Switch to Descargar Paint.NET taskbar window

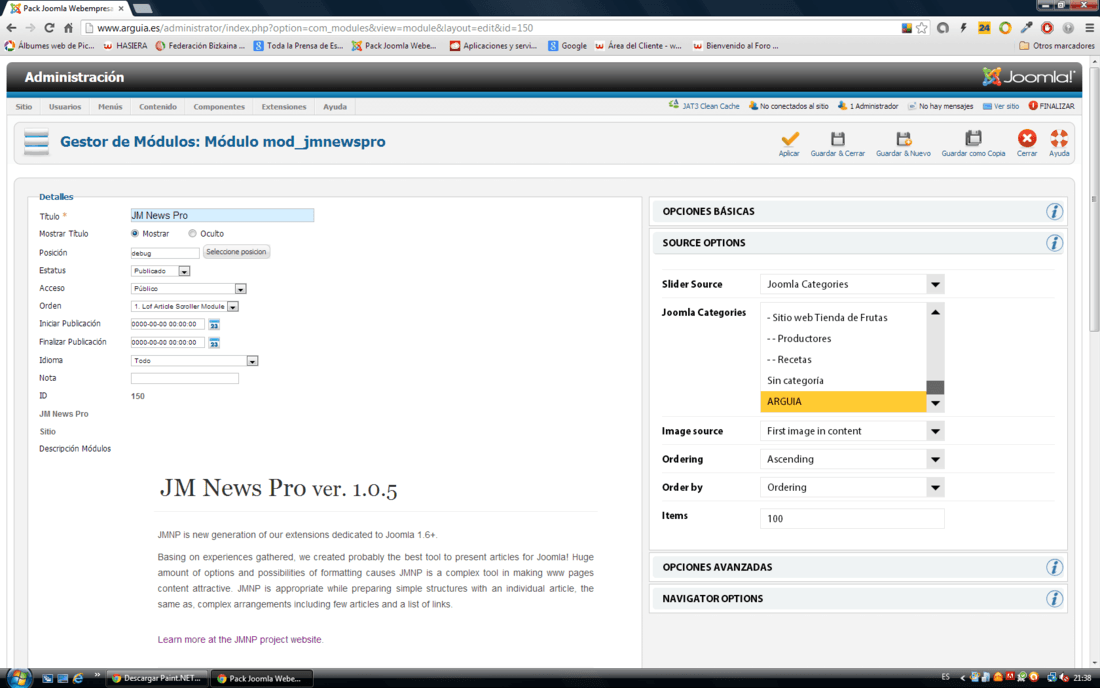tap(157, 678)
